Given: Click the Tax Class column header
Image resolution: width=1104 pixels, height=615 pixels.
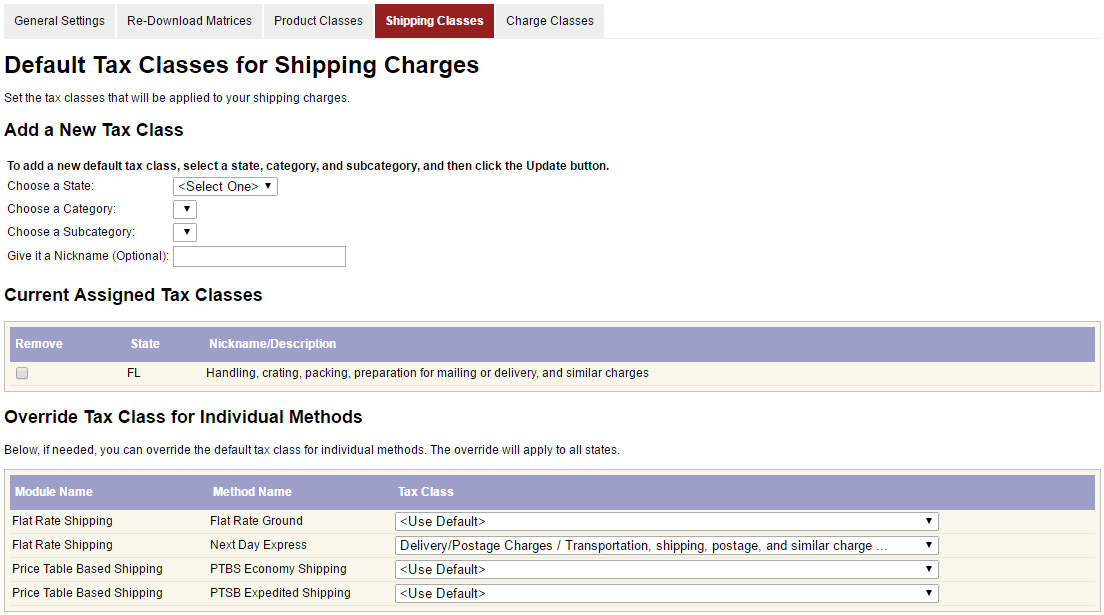Looking at the screenshot, I should 426,492.
